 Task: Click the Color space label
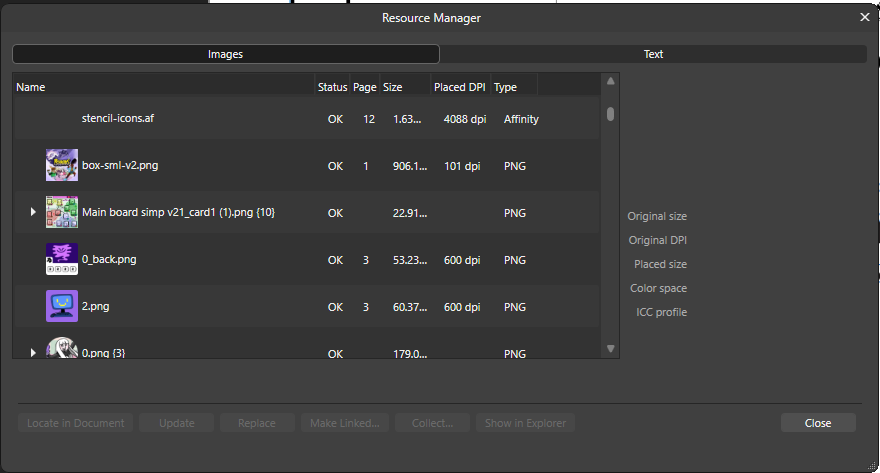pos(659,288)
